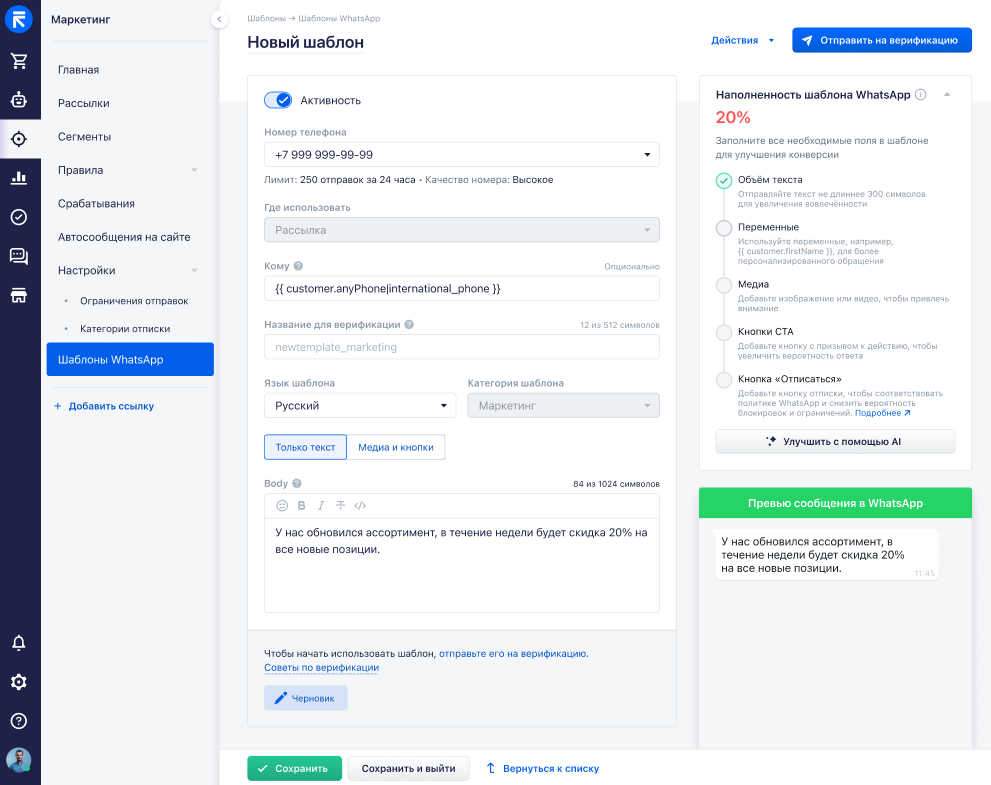Click Отправить на верификацию button
The width and height of the screenshot is (991, 785).
coord(881,41)
